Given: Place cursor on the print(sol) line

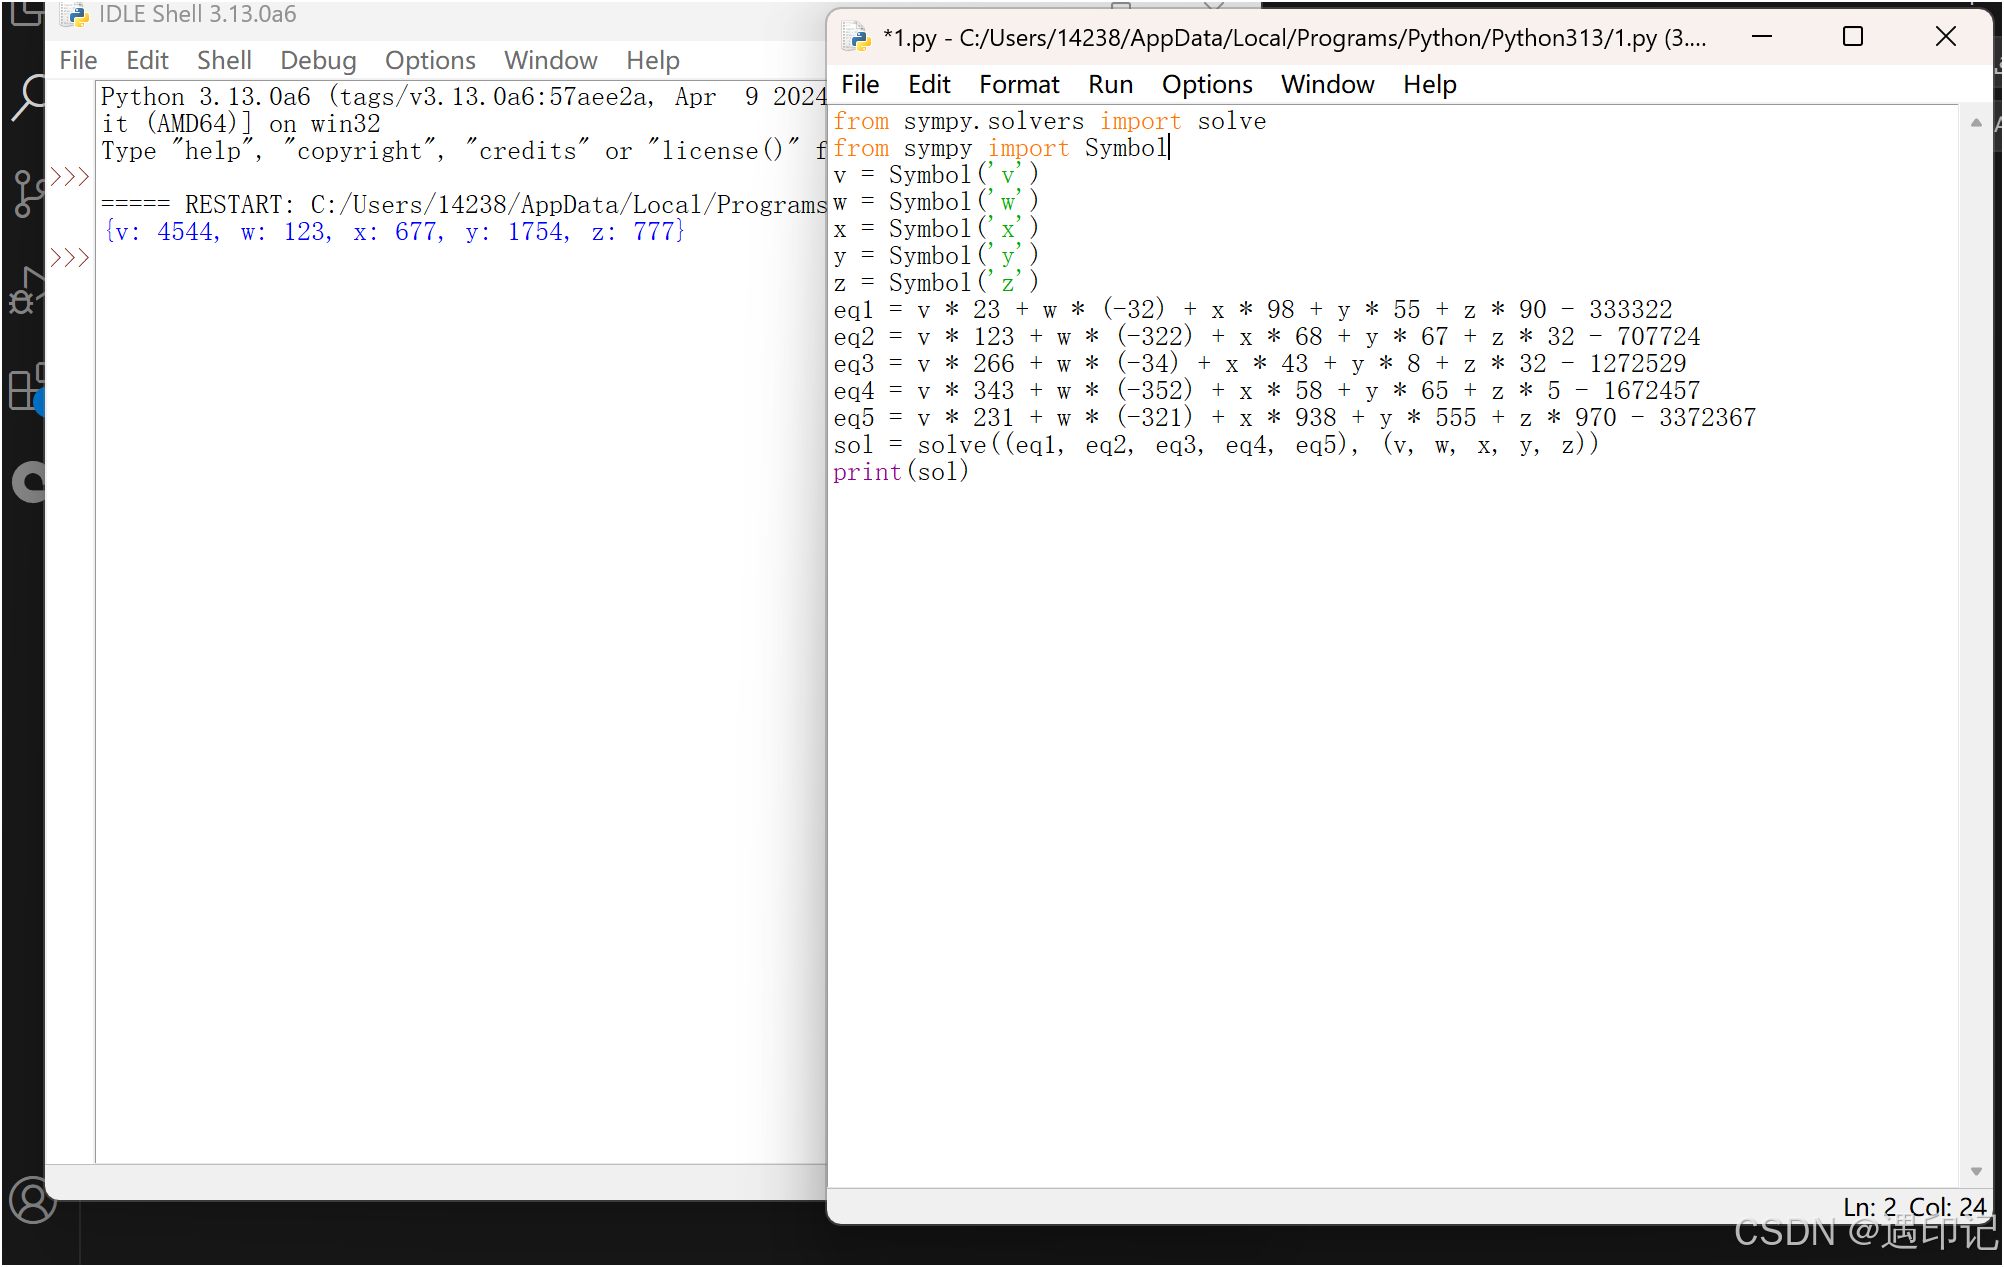Looking at the screenshot, I should [901, 471].
